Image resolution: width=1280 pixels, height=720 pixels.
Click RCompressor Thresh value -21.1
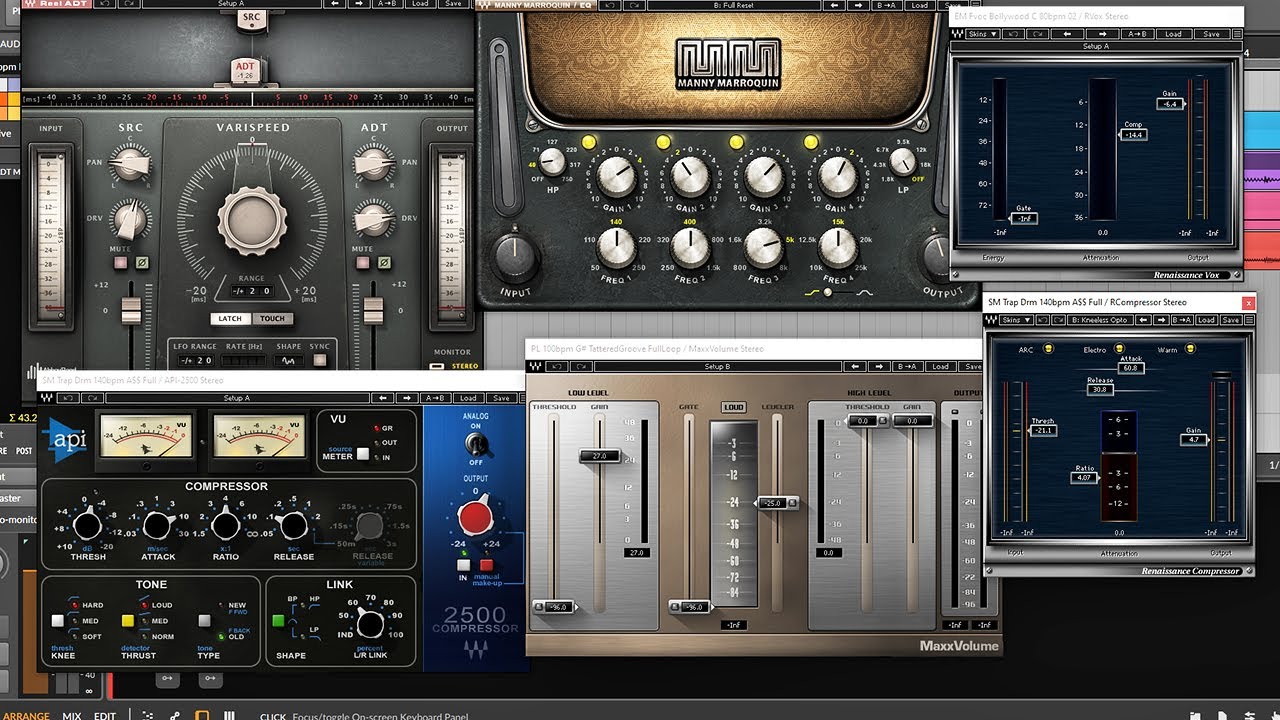pyautogui.click(x=1041, y=431)
